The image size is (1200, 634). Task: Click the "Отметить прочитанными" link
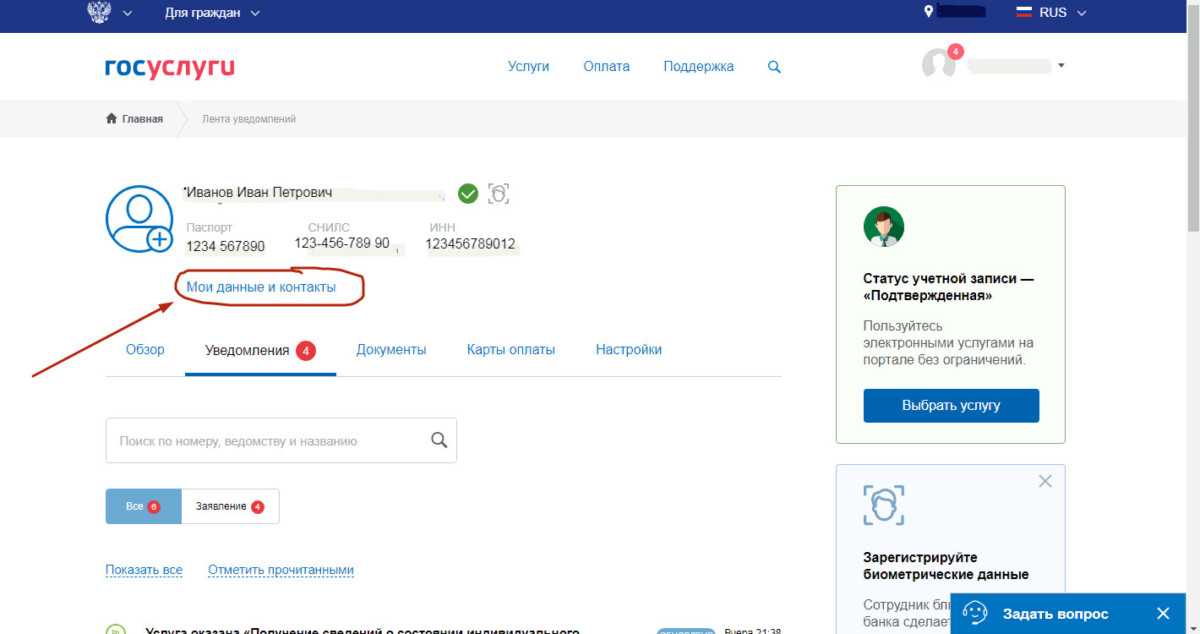pyautogui.click(x=281, y=570)
